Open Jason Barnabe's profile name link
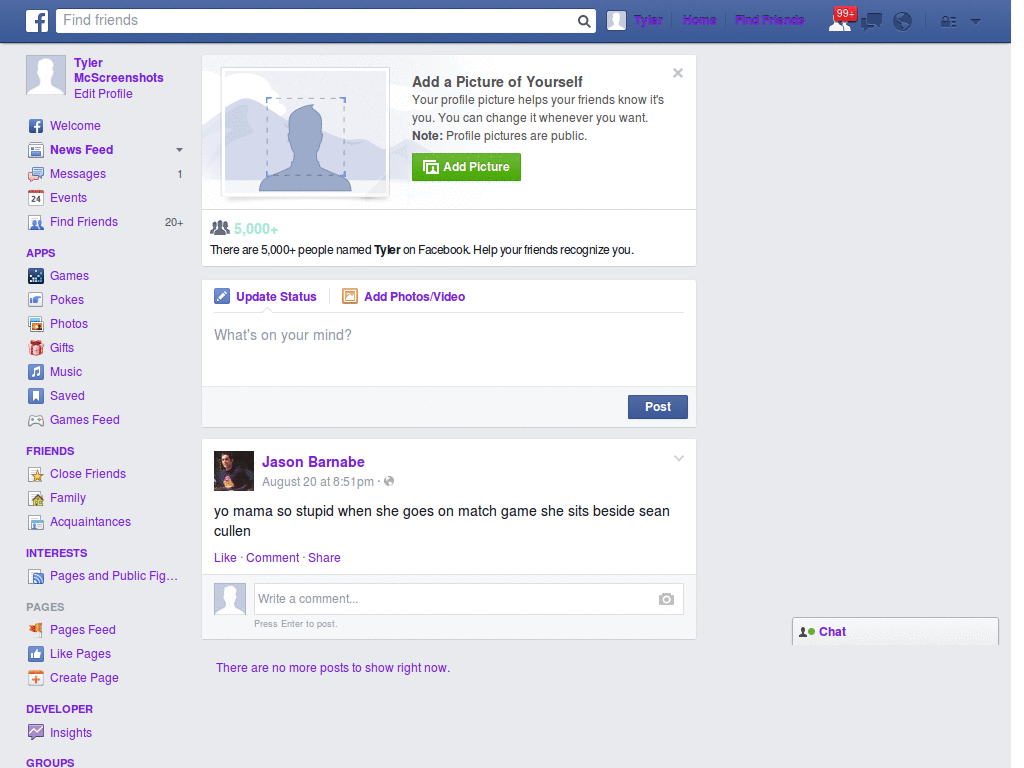The image size is (1024, 768). coord(313,462)
